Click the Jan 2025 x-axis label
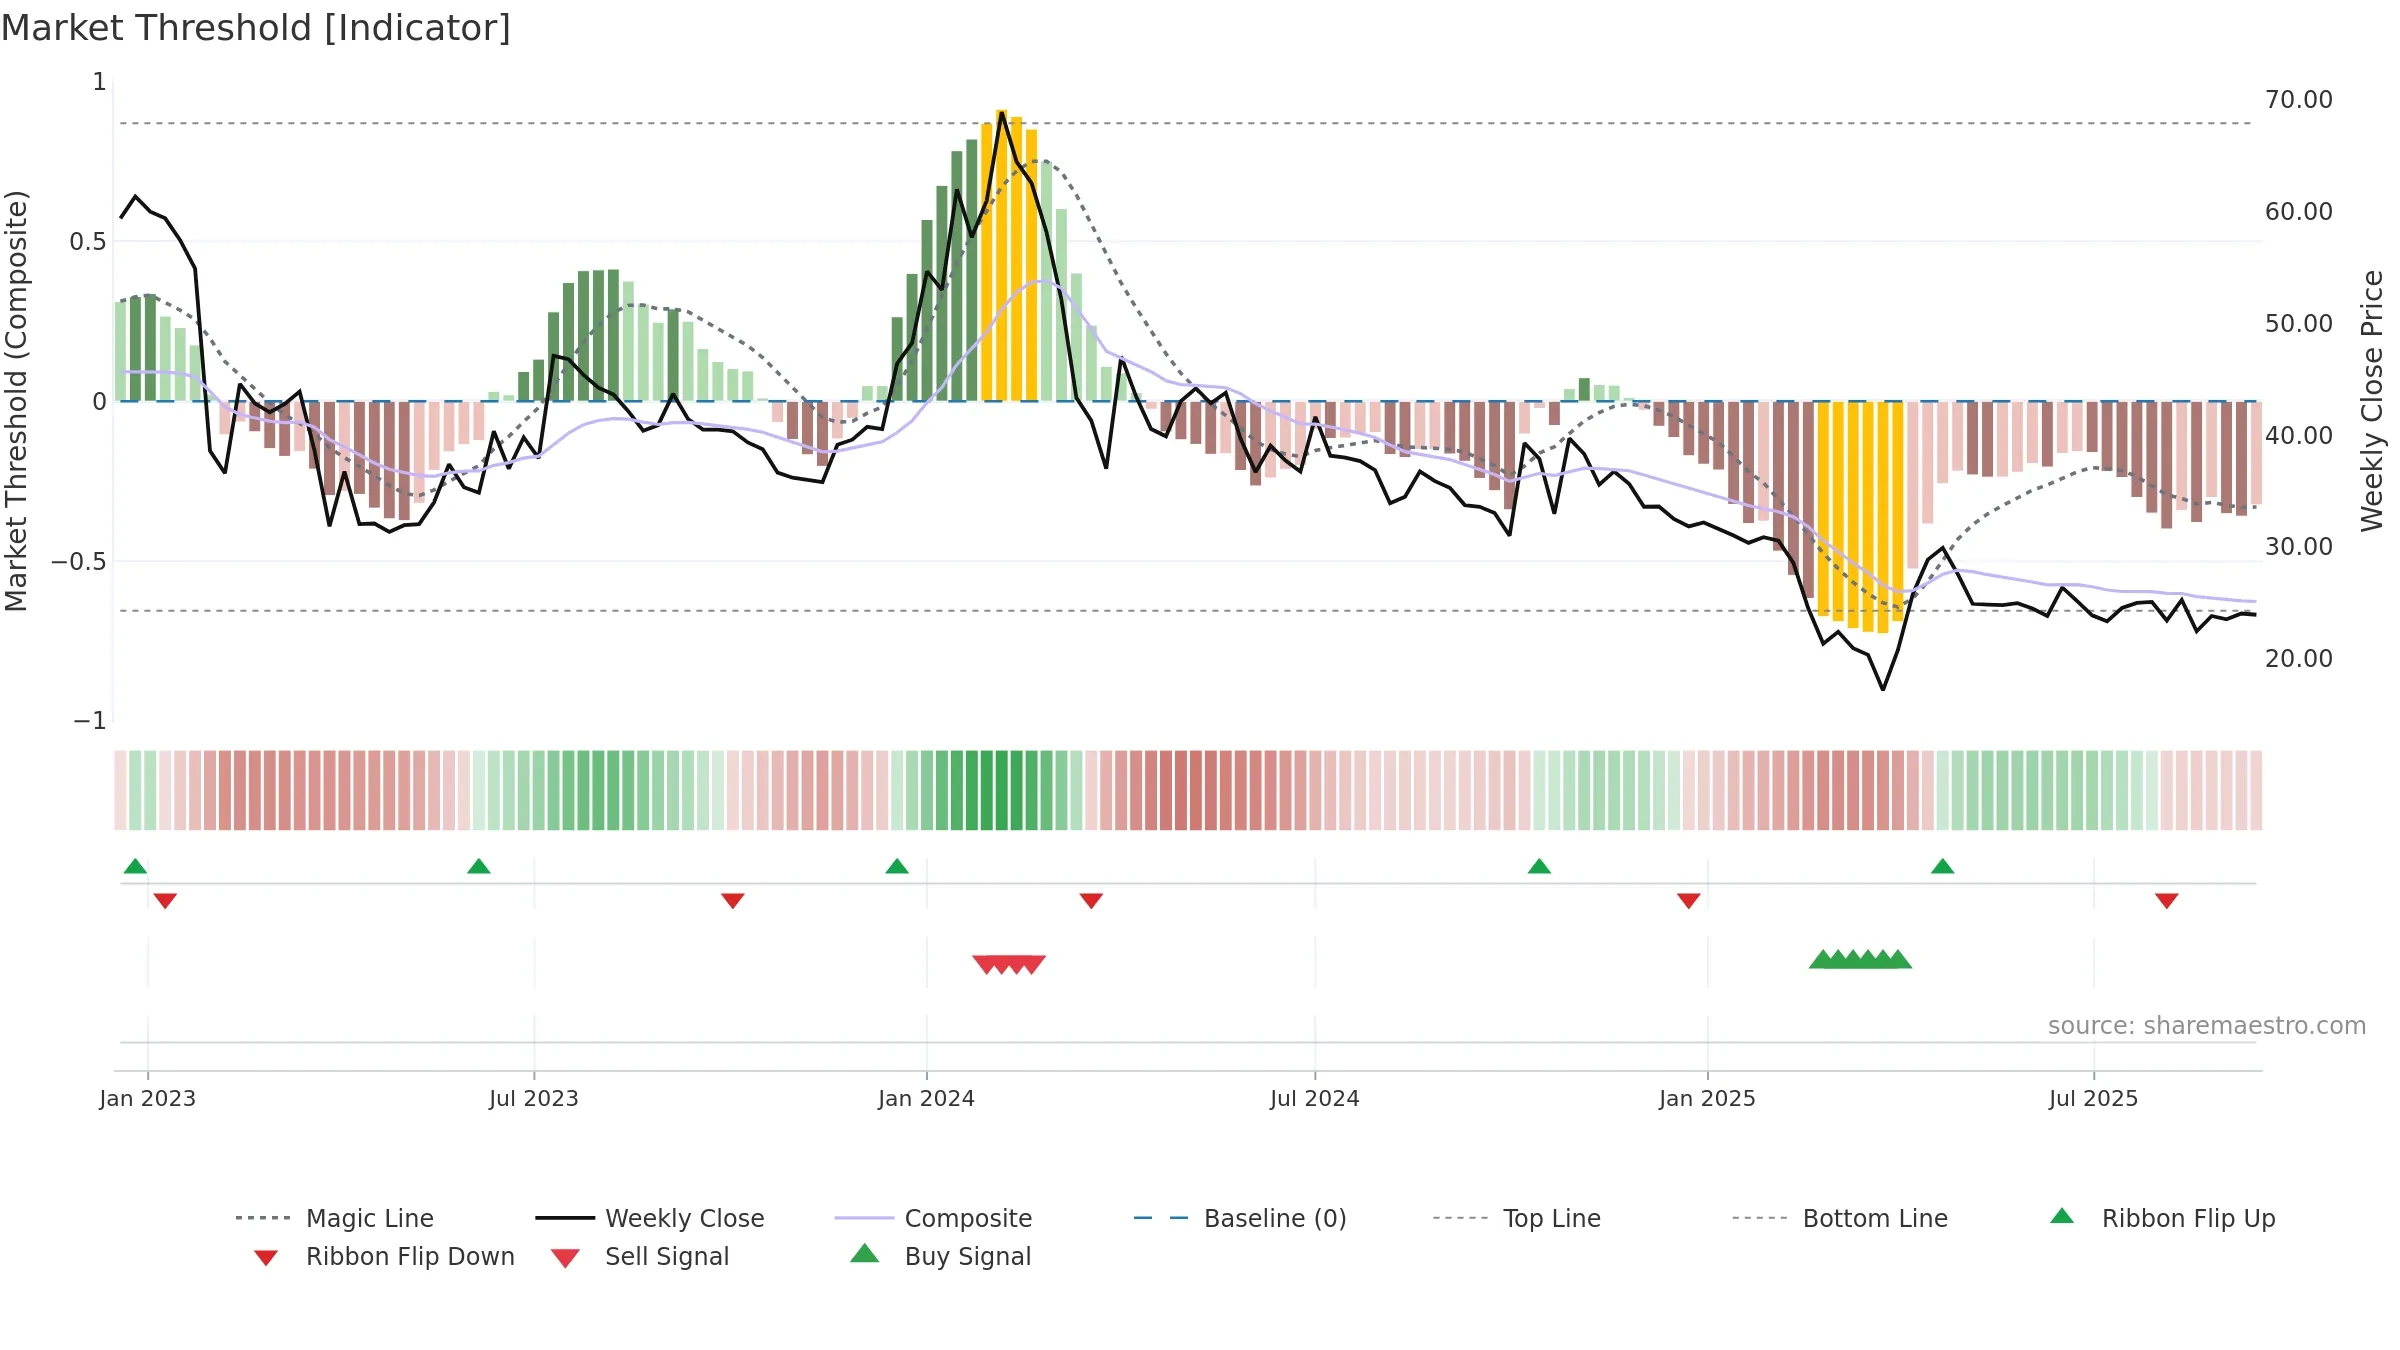This screenshot has width=2400, height=1350. click(1707, 1098)
